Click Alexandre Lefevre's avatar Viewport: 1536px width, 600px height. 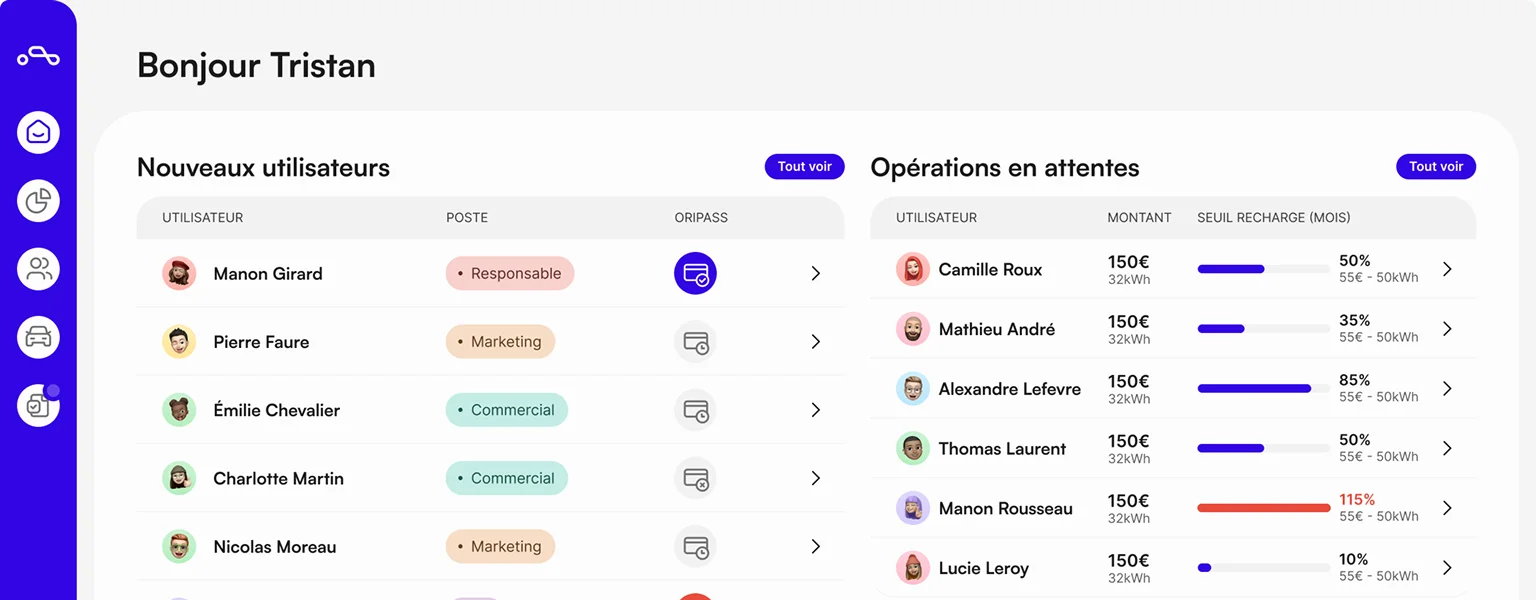pos(913,389)
